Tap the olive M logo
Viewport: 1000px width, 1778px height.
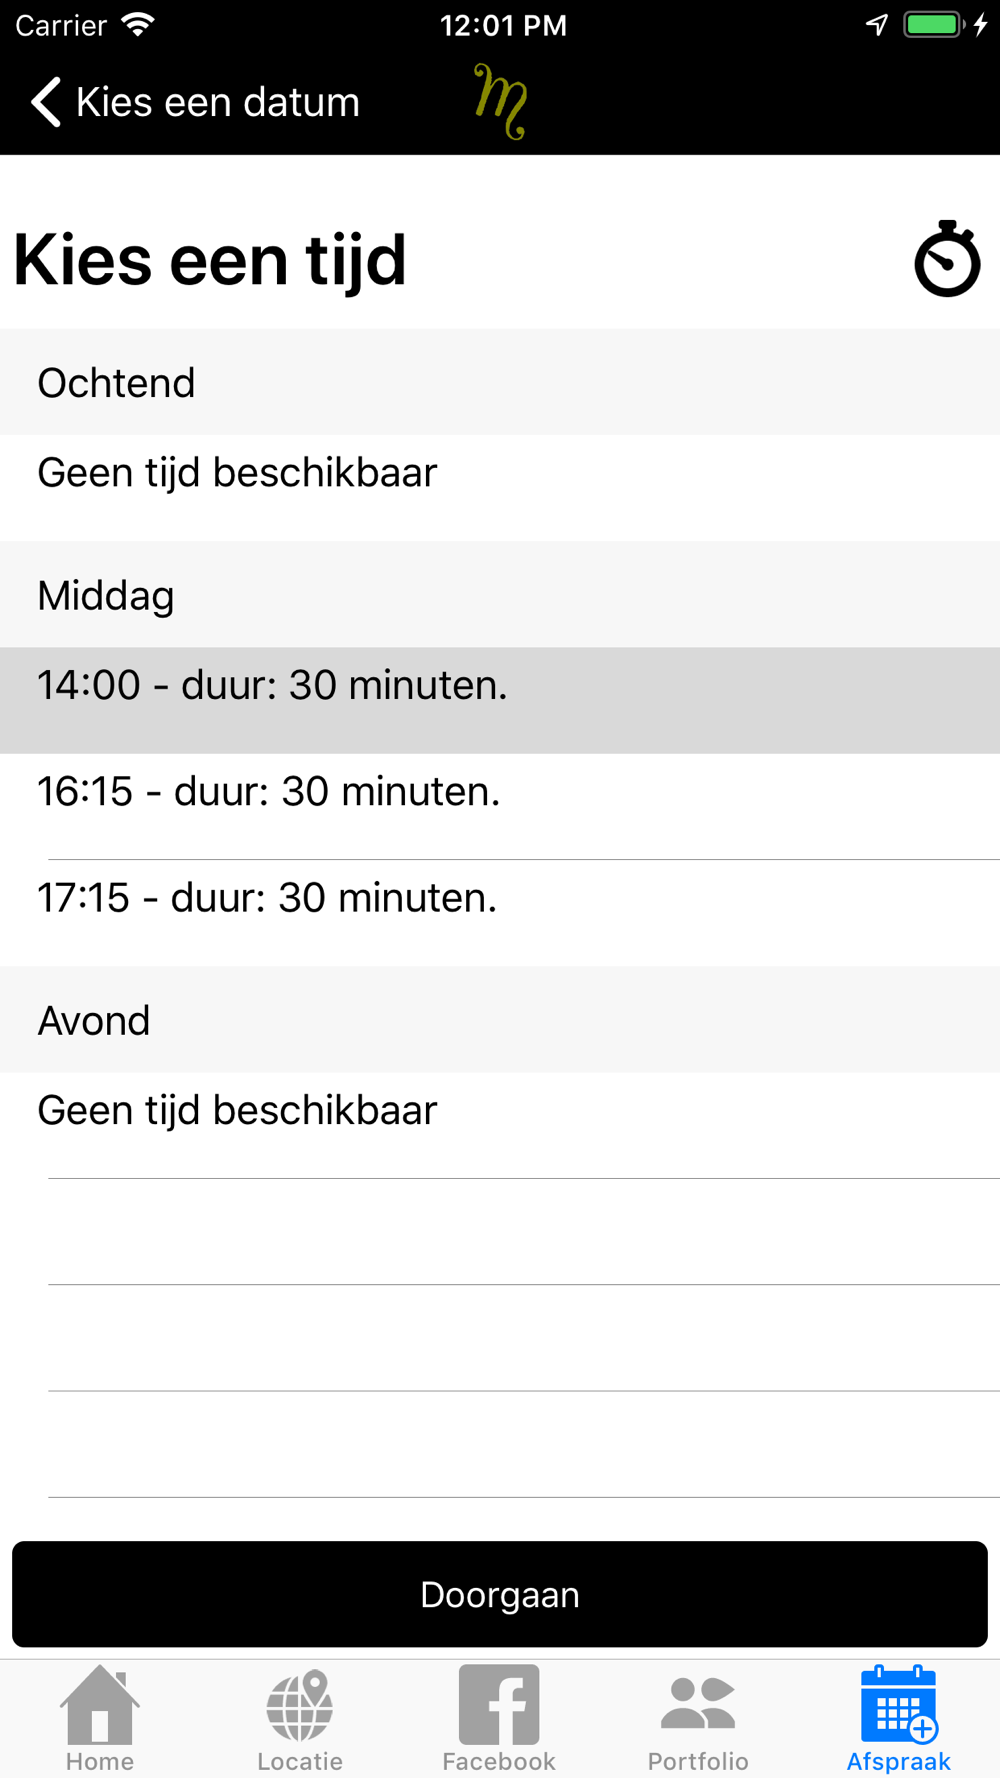[x=500, y=101]
